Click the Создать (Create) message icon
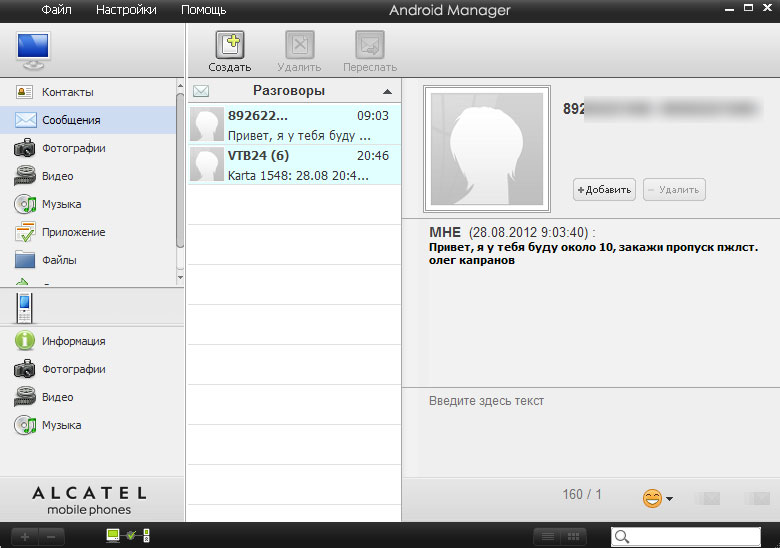Viewport: 780px width, 548px height. [229, 46]
